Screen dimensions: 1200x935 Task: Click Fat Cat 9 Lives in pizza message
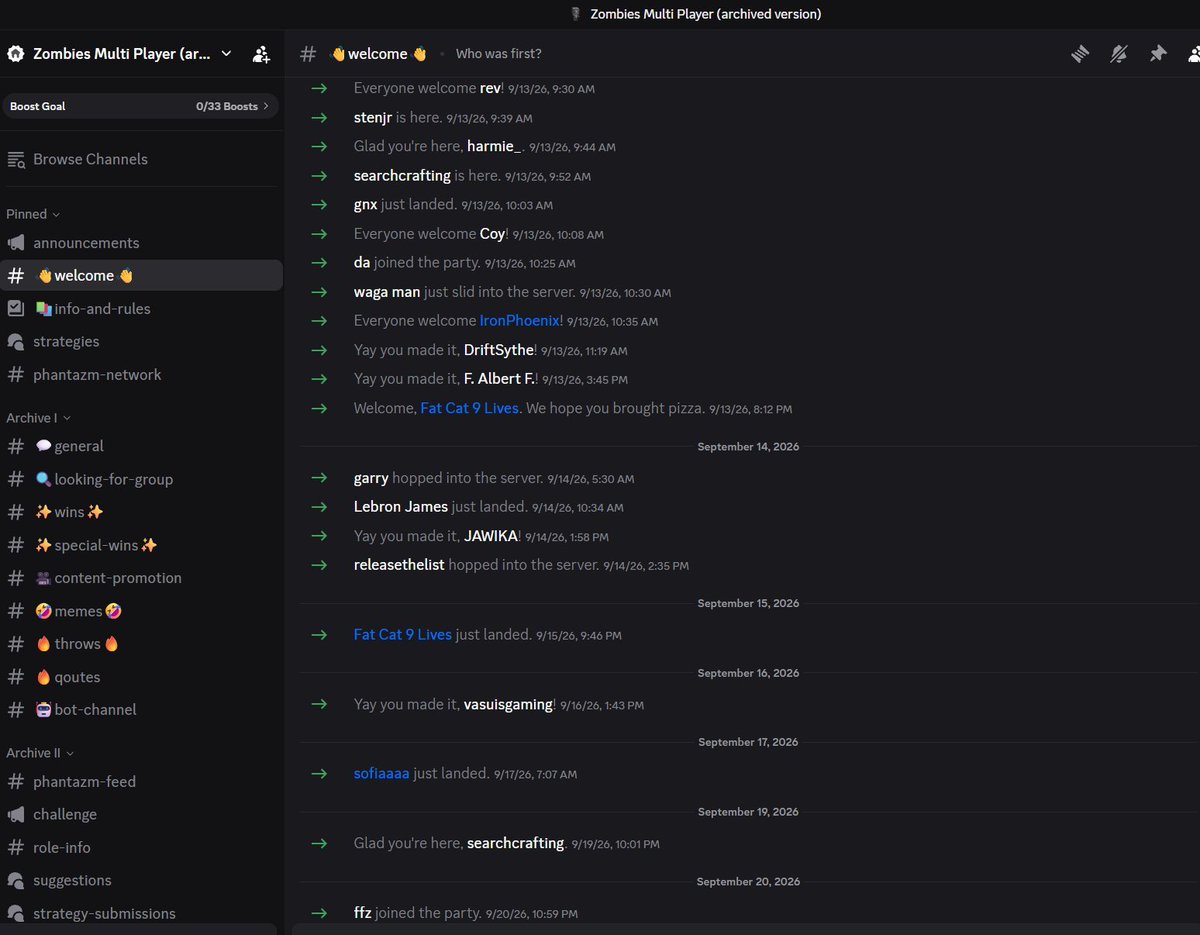tap(469, 408)
